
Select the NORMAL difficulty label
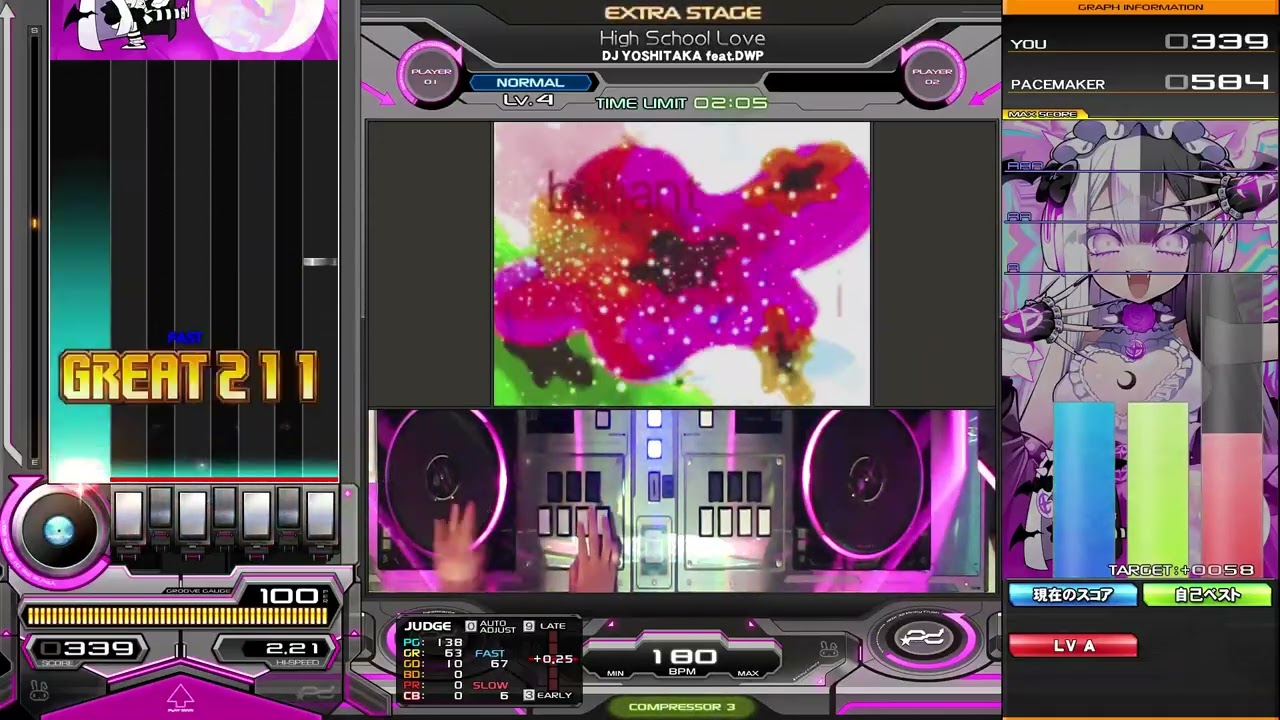click(x=530, y=83)
